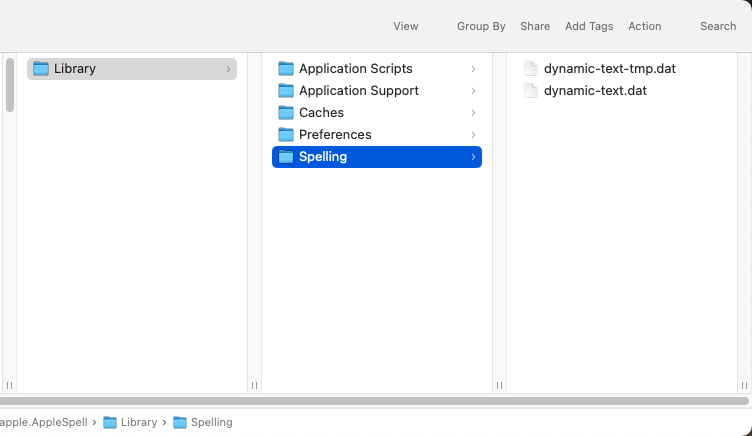Select the Application Scripts folder icon
This screenshot has width=752, height=436.
tap(286, 69)
